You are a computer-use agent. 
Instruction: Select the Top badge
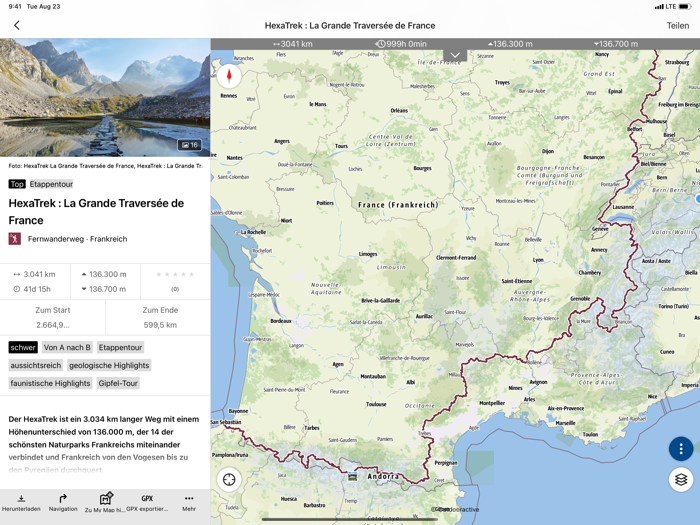17,184
